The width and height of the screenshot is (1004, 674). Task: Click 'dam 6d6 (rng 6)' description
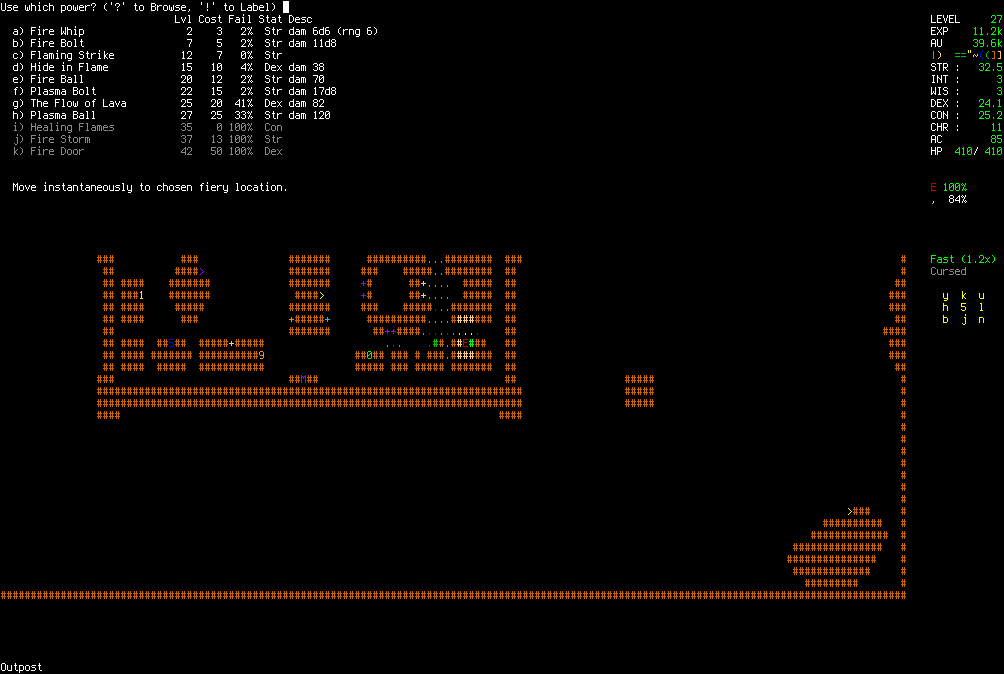(333, 31)
